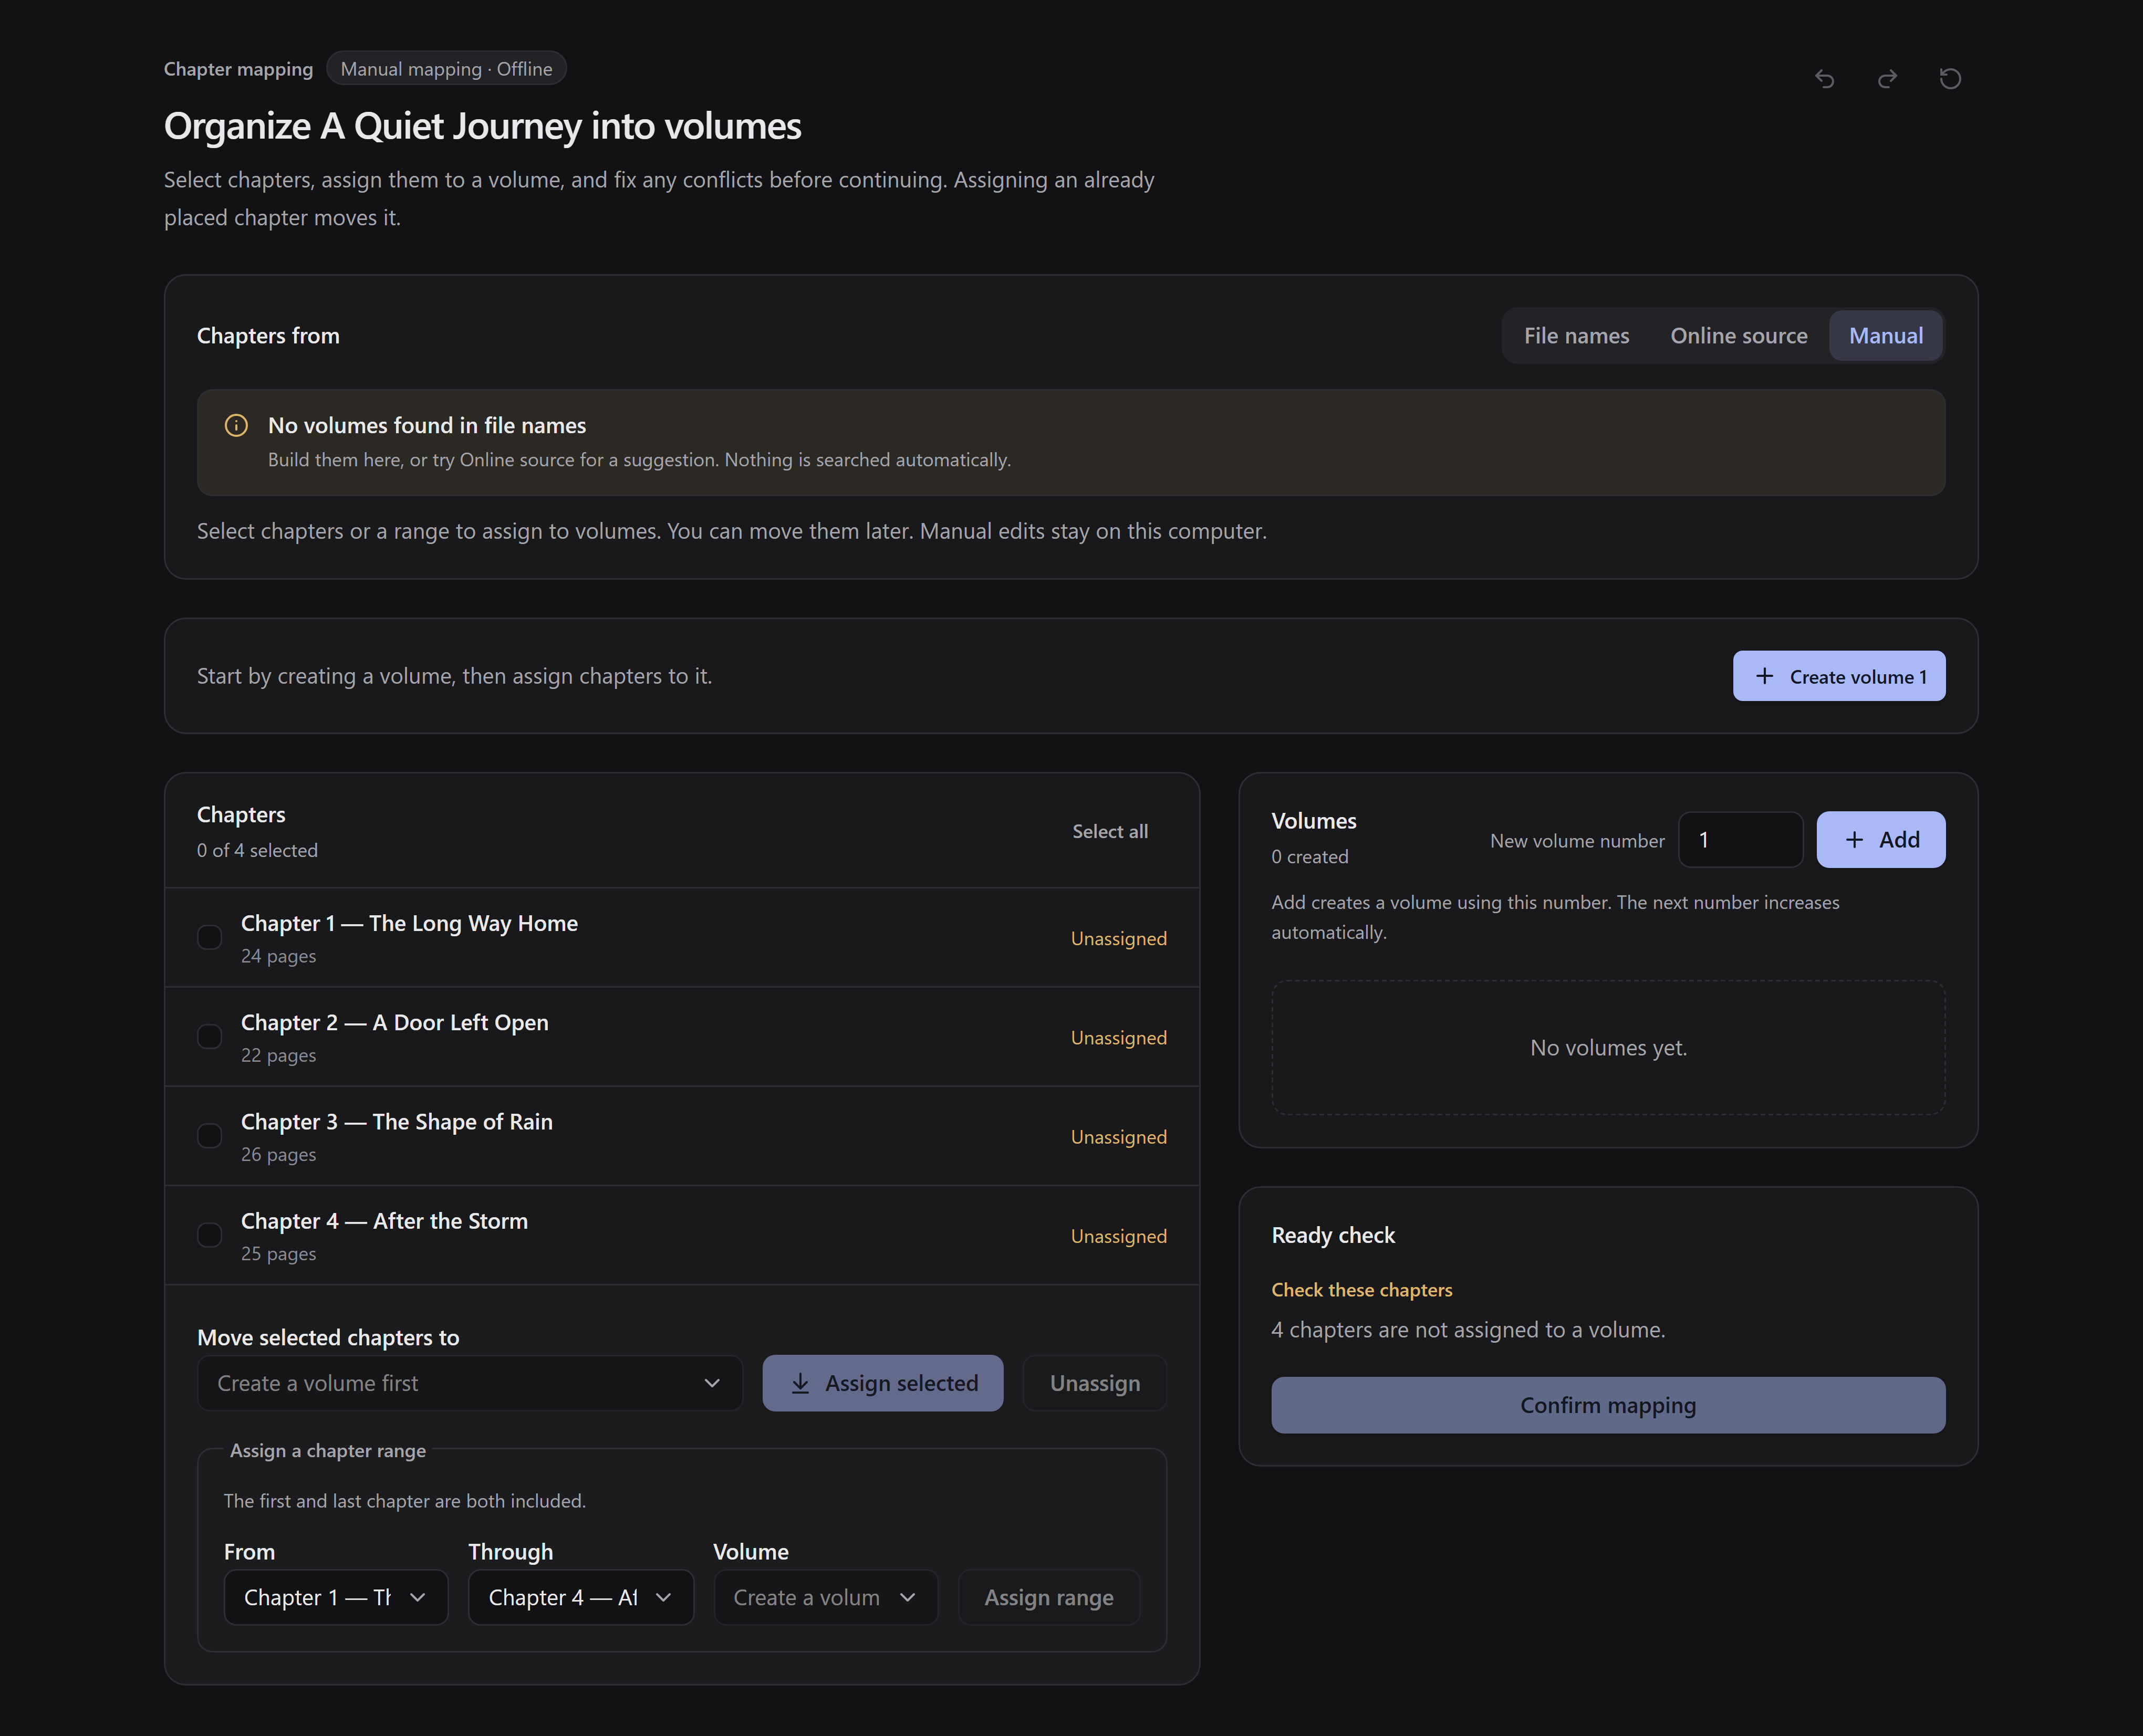Click the No volumes yet placeholder
The width and height of the screenshot is (2143, 1736).
(x=1607, y=1047)
